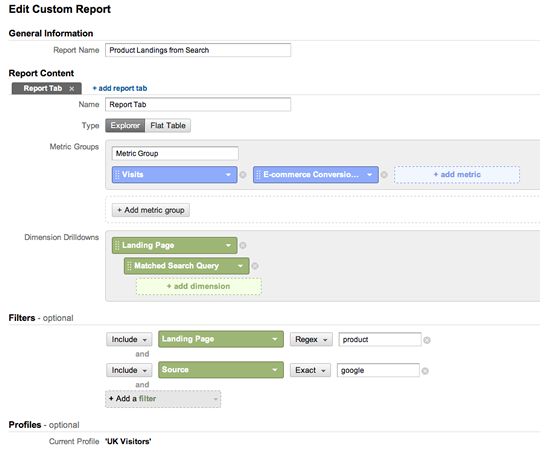Delete the Matched Search Query dimension
This screenshot has width=540, height=451.
click(x=255, y=266)
